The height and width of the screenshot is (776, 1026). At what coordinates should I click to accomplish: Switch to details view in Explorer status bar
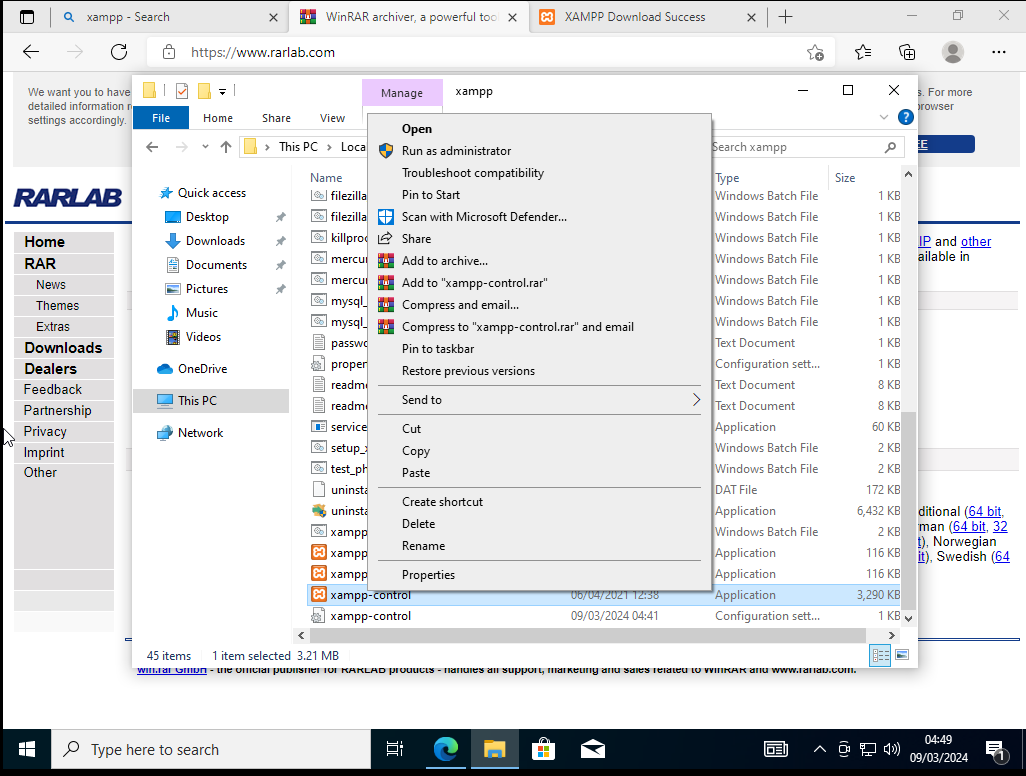(x=881, y=655)
